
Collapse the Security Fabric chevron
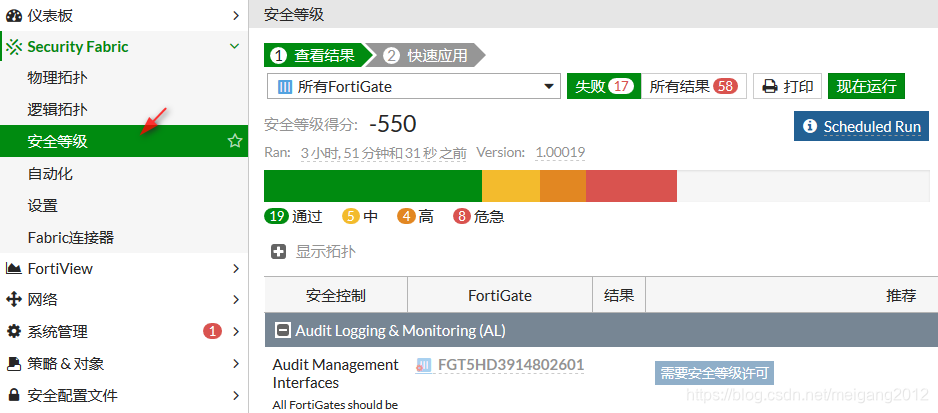(235, 46)
